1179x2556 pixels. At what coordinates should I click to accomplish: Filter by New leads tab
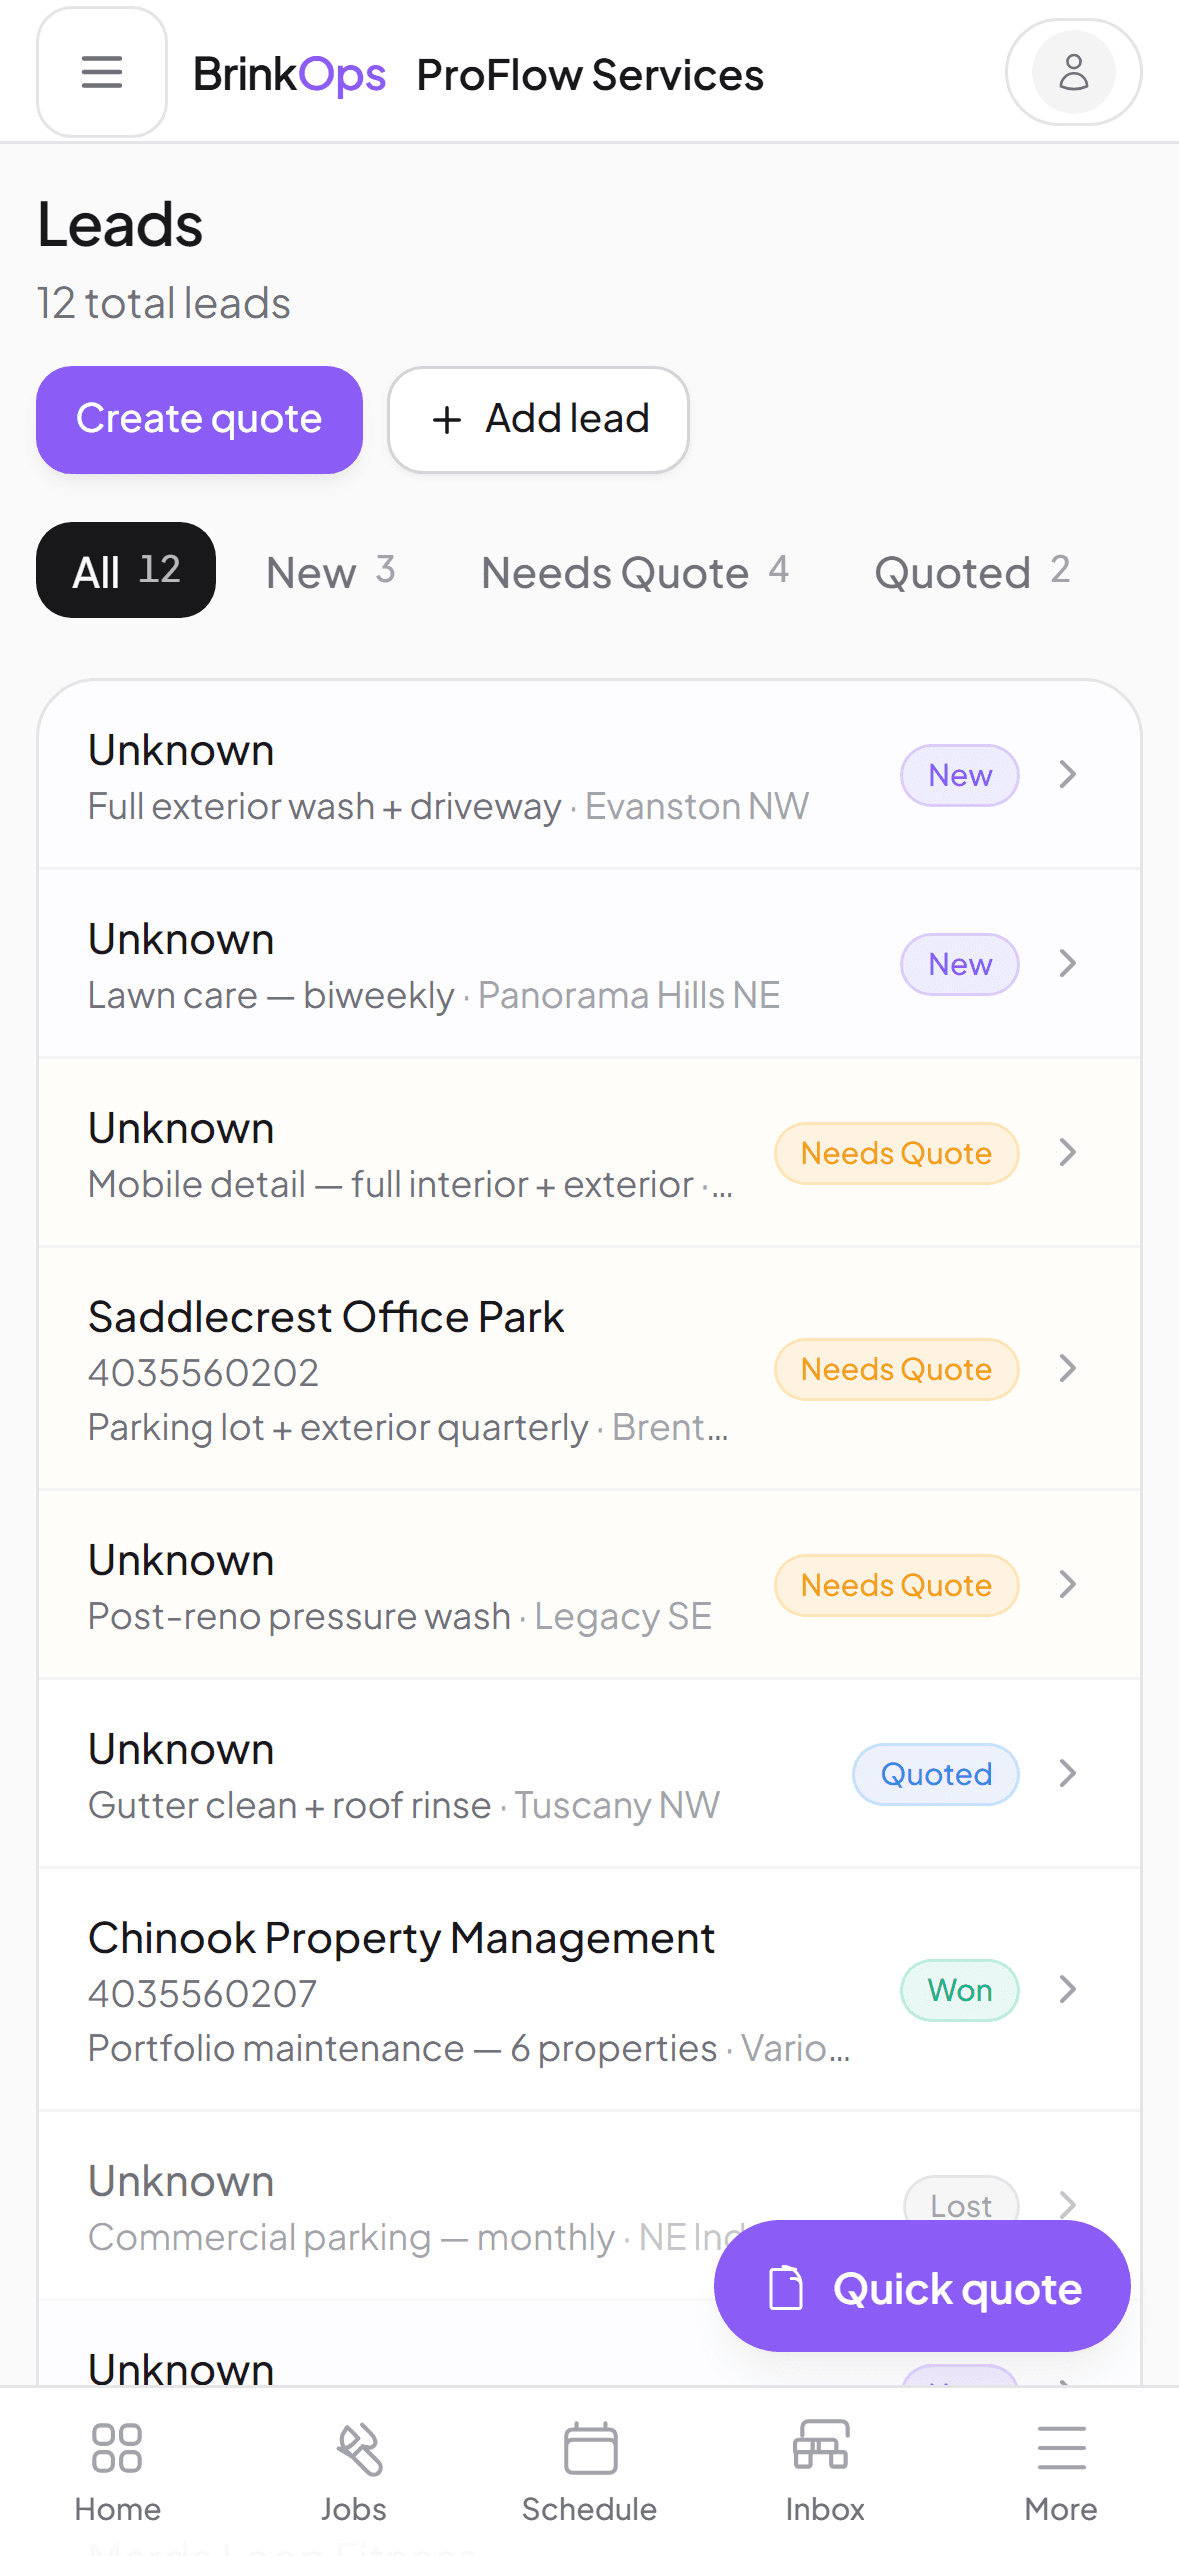[x=331, y=571]
